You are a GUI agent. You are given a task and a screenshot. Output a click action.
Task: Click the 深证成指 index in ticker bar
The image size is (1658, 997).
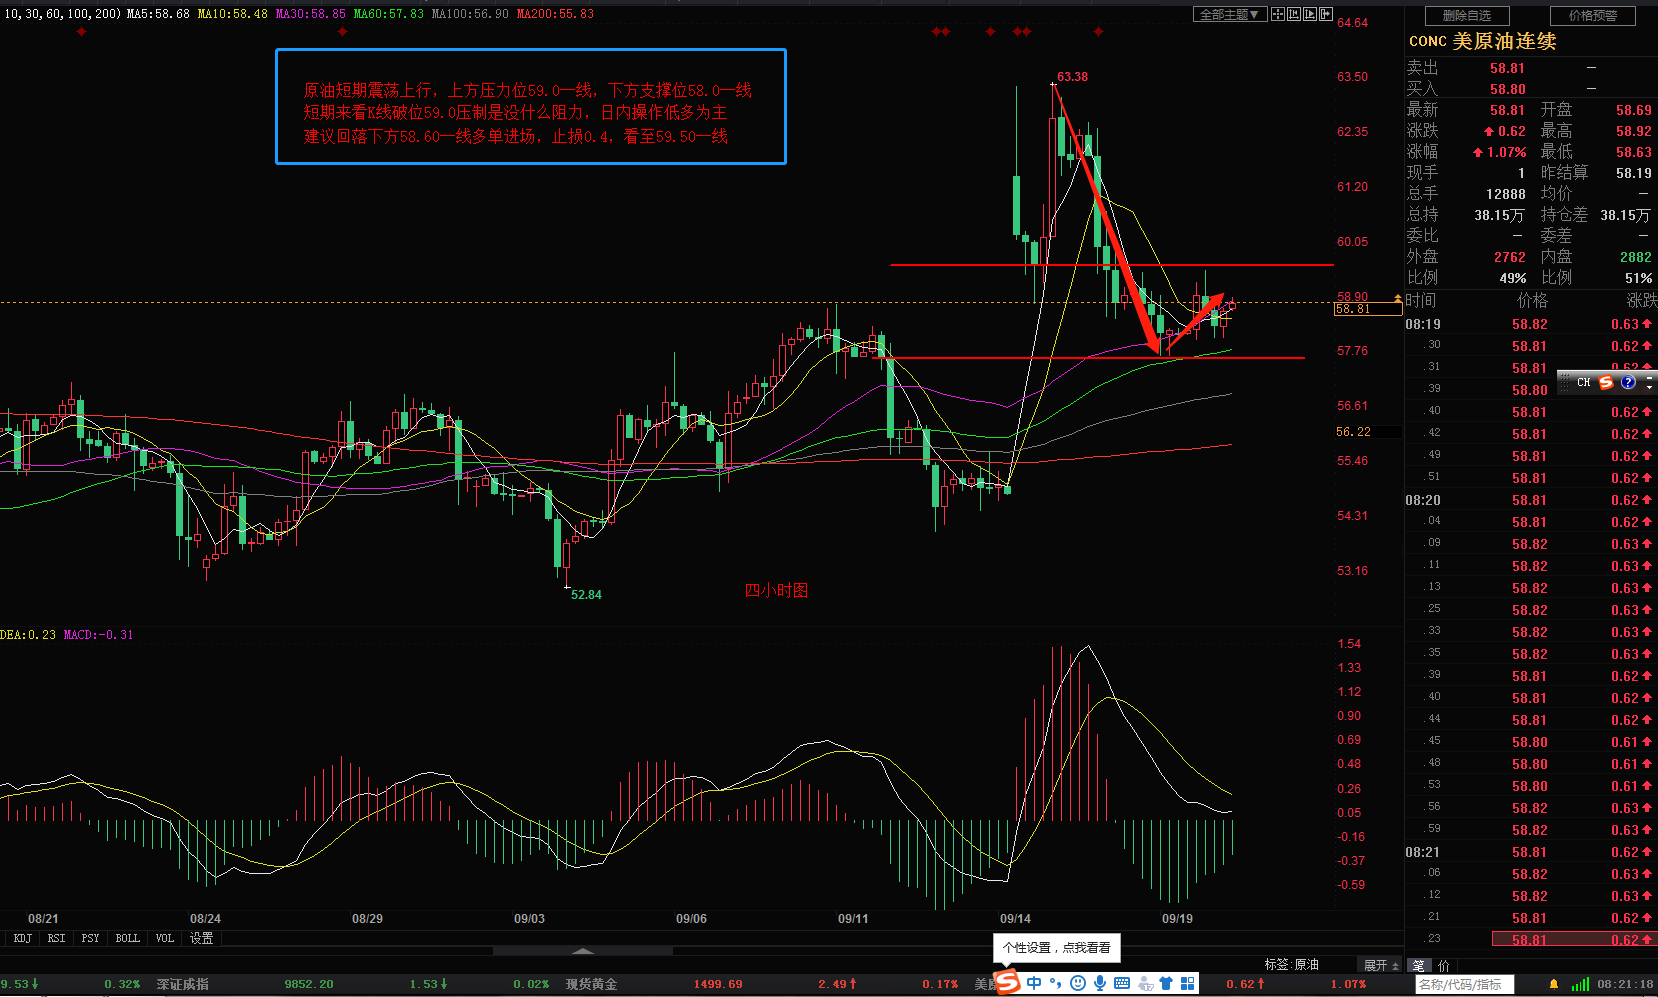tap(182, 984)
